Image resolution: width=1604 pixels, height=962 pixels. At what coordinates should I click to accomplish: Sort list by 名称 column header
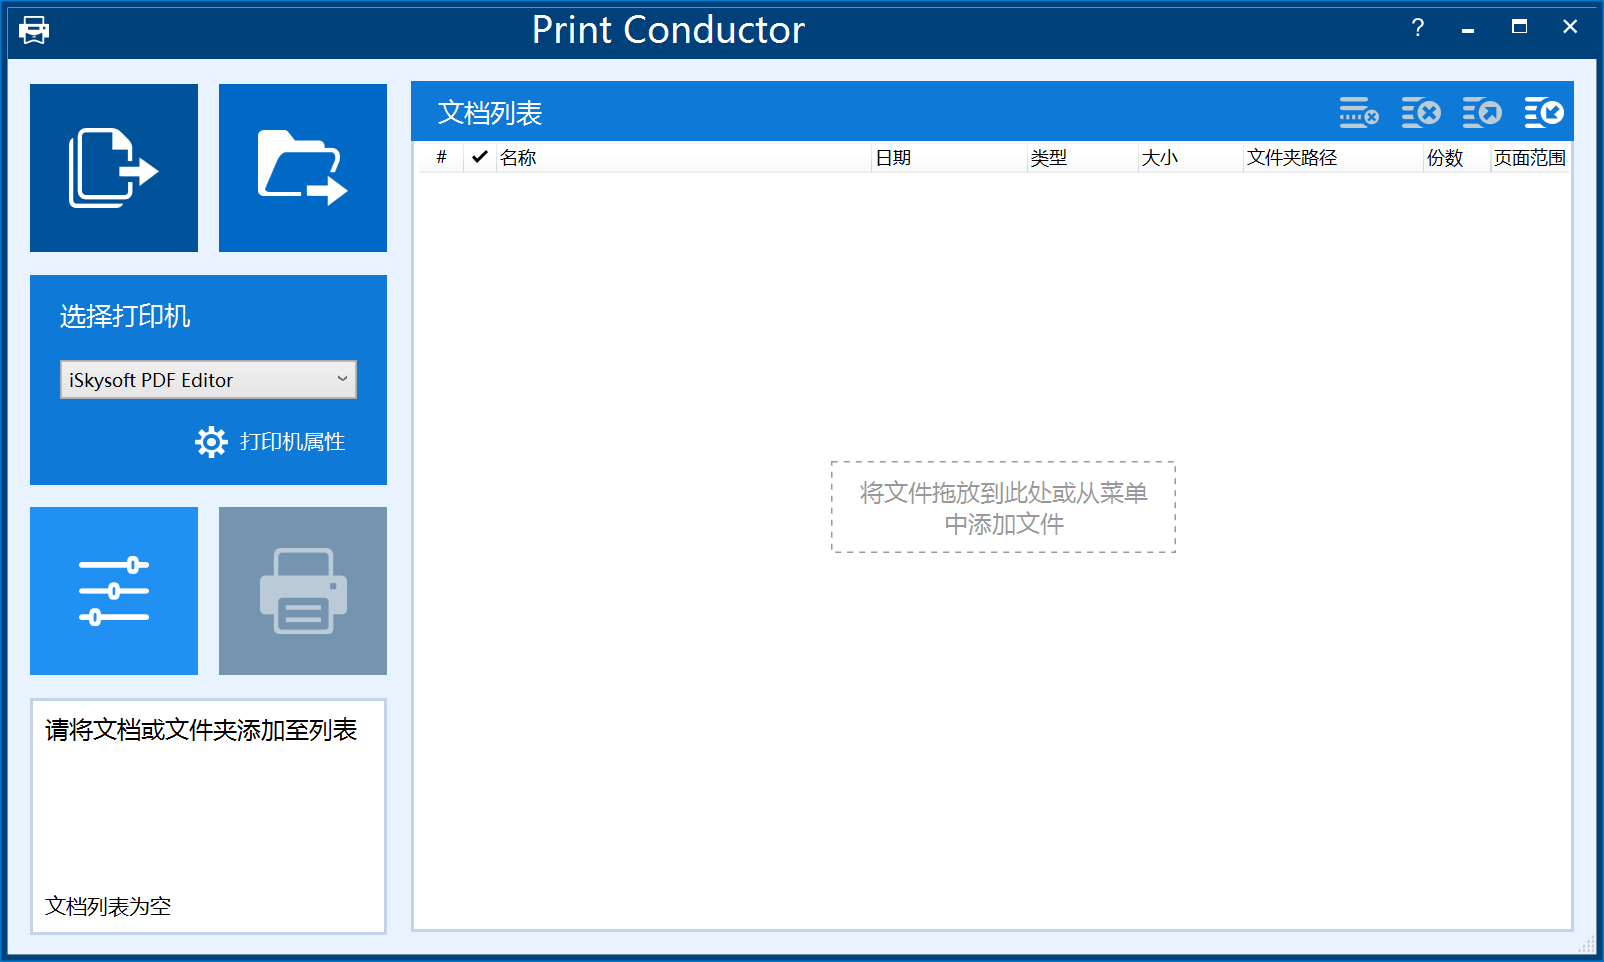coord(684,157)
